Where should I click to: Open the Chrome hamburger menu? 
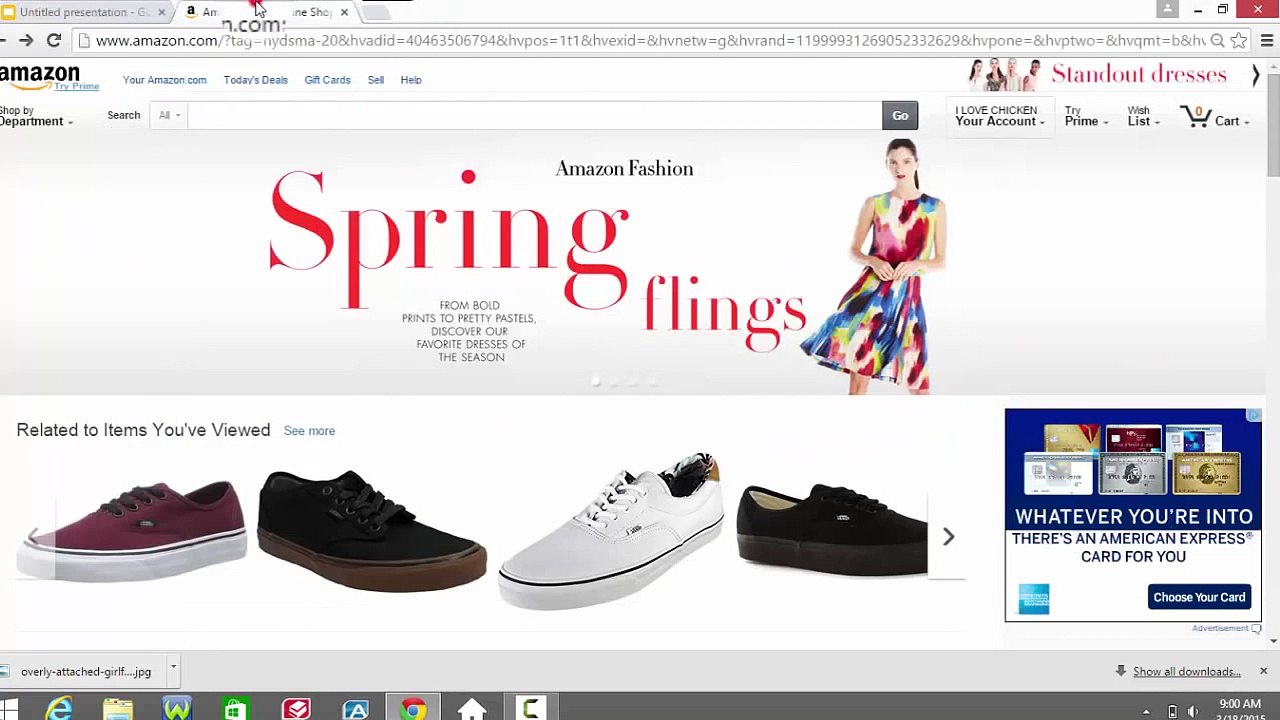tap(1267, 40)
